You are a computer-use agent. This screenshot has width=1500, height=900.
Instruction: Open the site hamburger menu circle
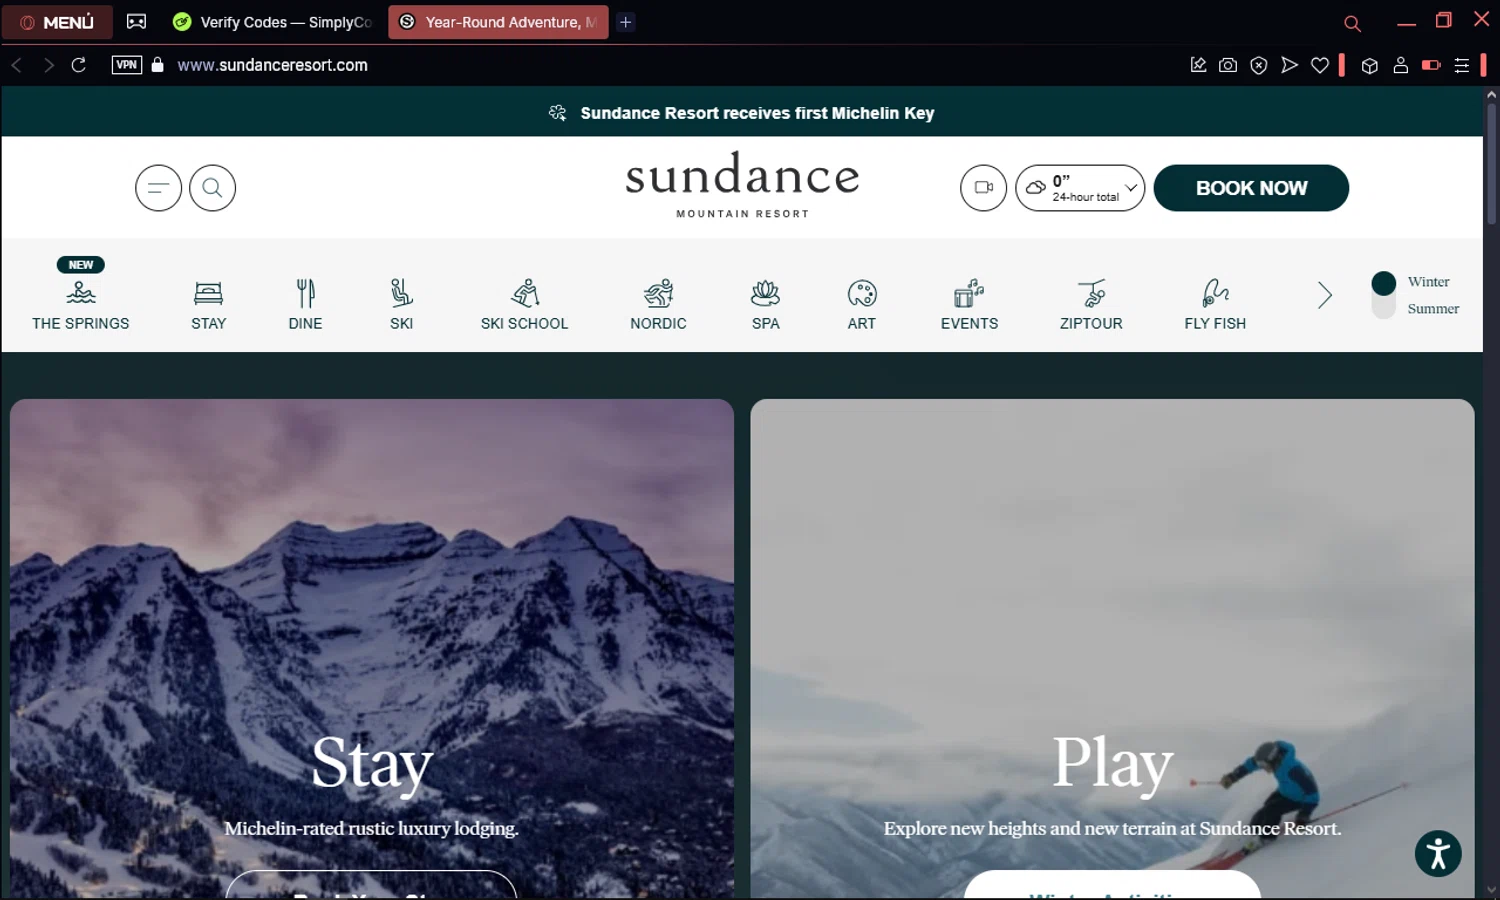tap(159, 187)
